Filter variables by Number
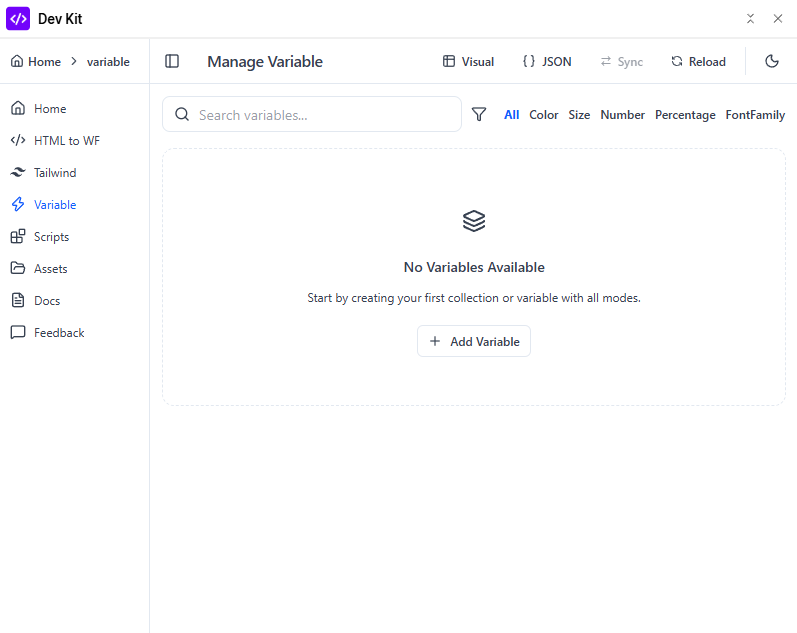Image resolution: width=797 pixels, height=633 pixels. click(x=622, y=115)
